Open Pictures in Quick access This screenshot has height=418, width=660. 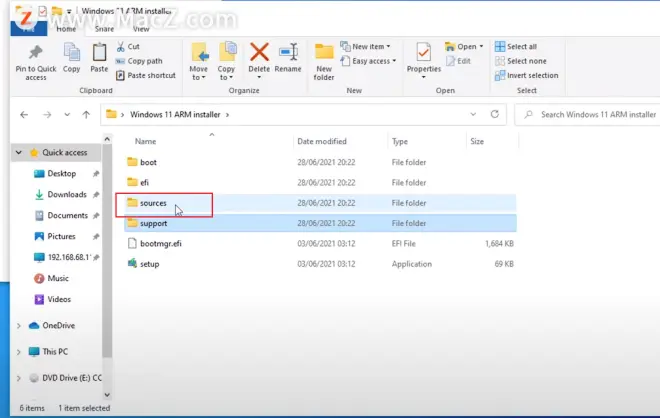pyautogui.click(x=61, y=236)
